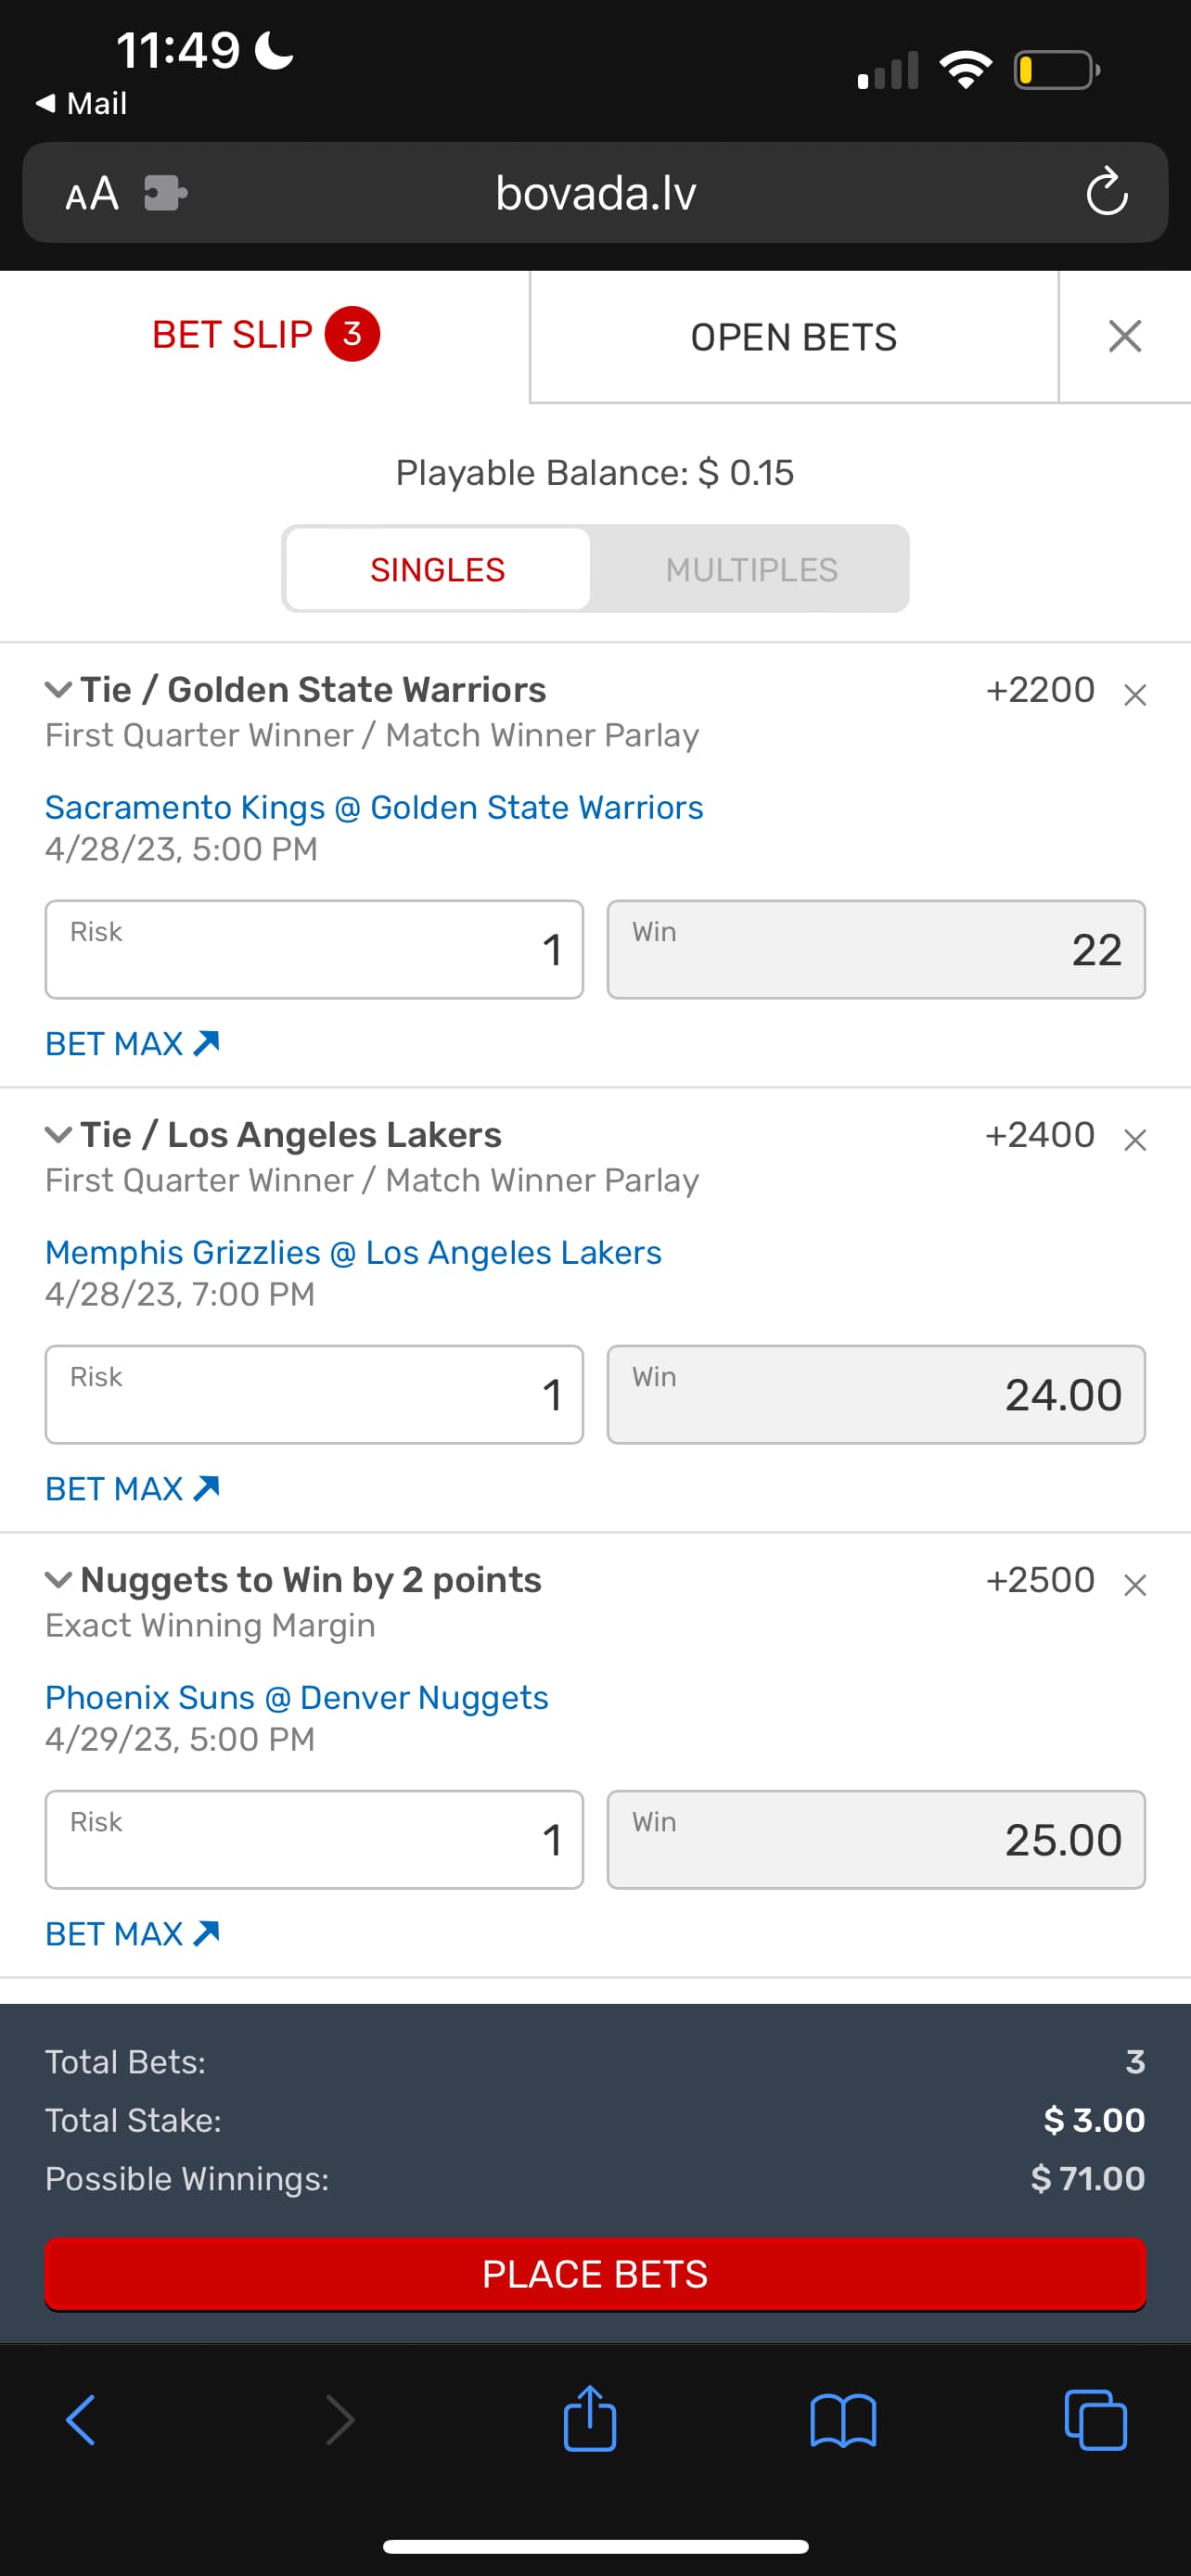Image resolution: width=1191 pixels, height=2576 pixels.
Task: Open Sacramento Kings @ Golden State Warriors link
Action: click(374, 807)
